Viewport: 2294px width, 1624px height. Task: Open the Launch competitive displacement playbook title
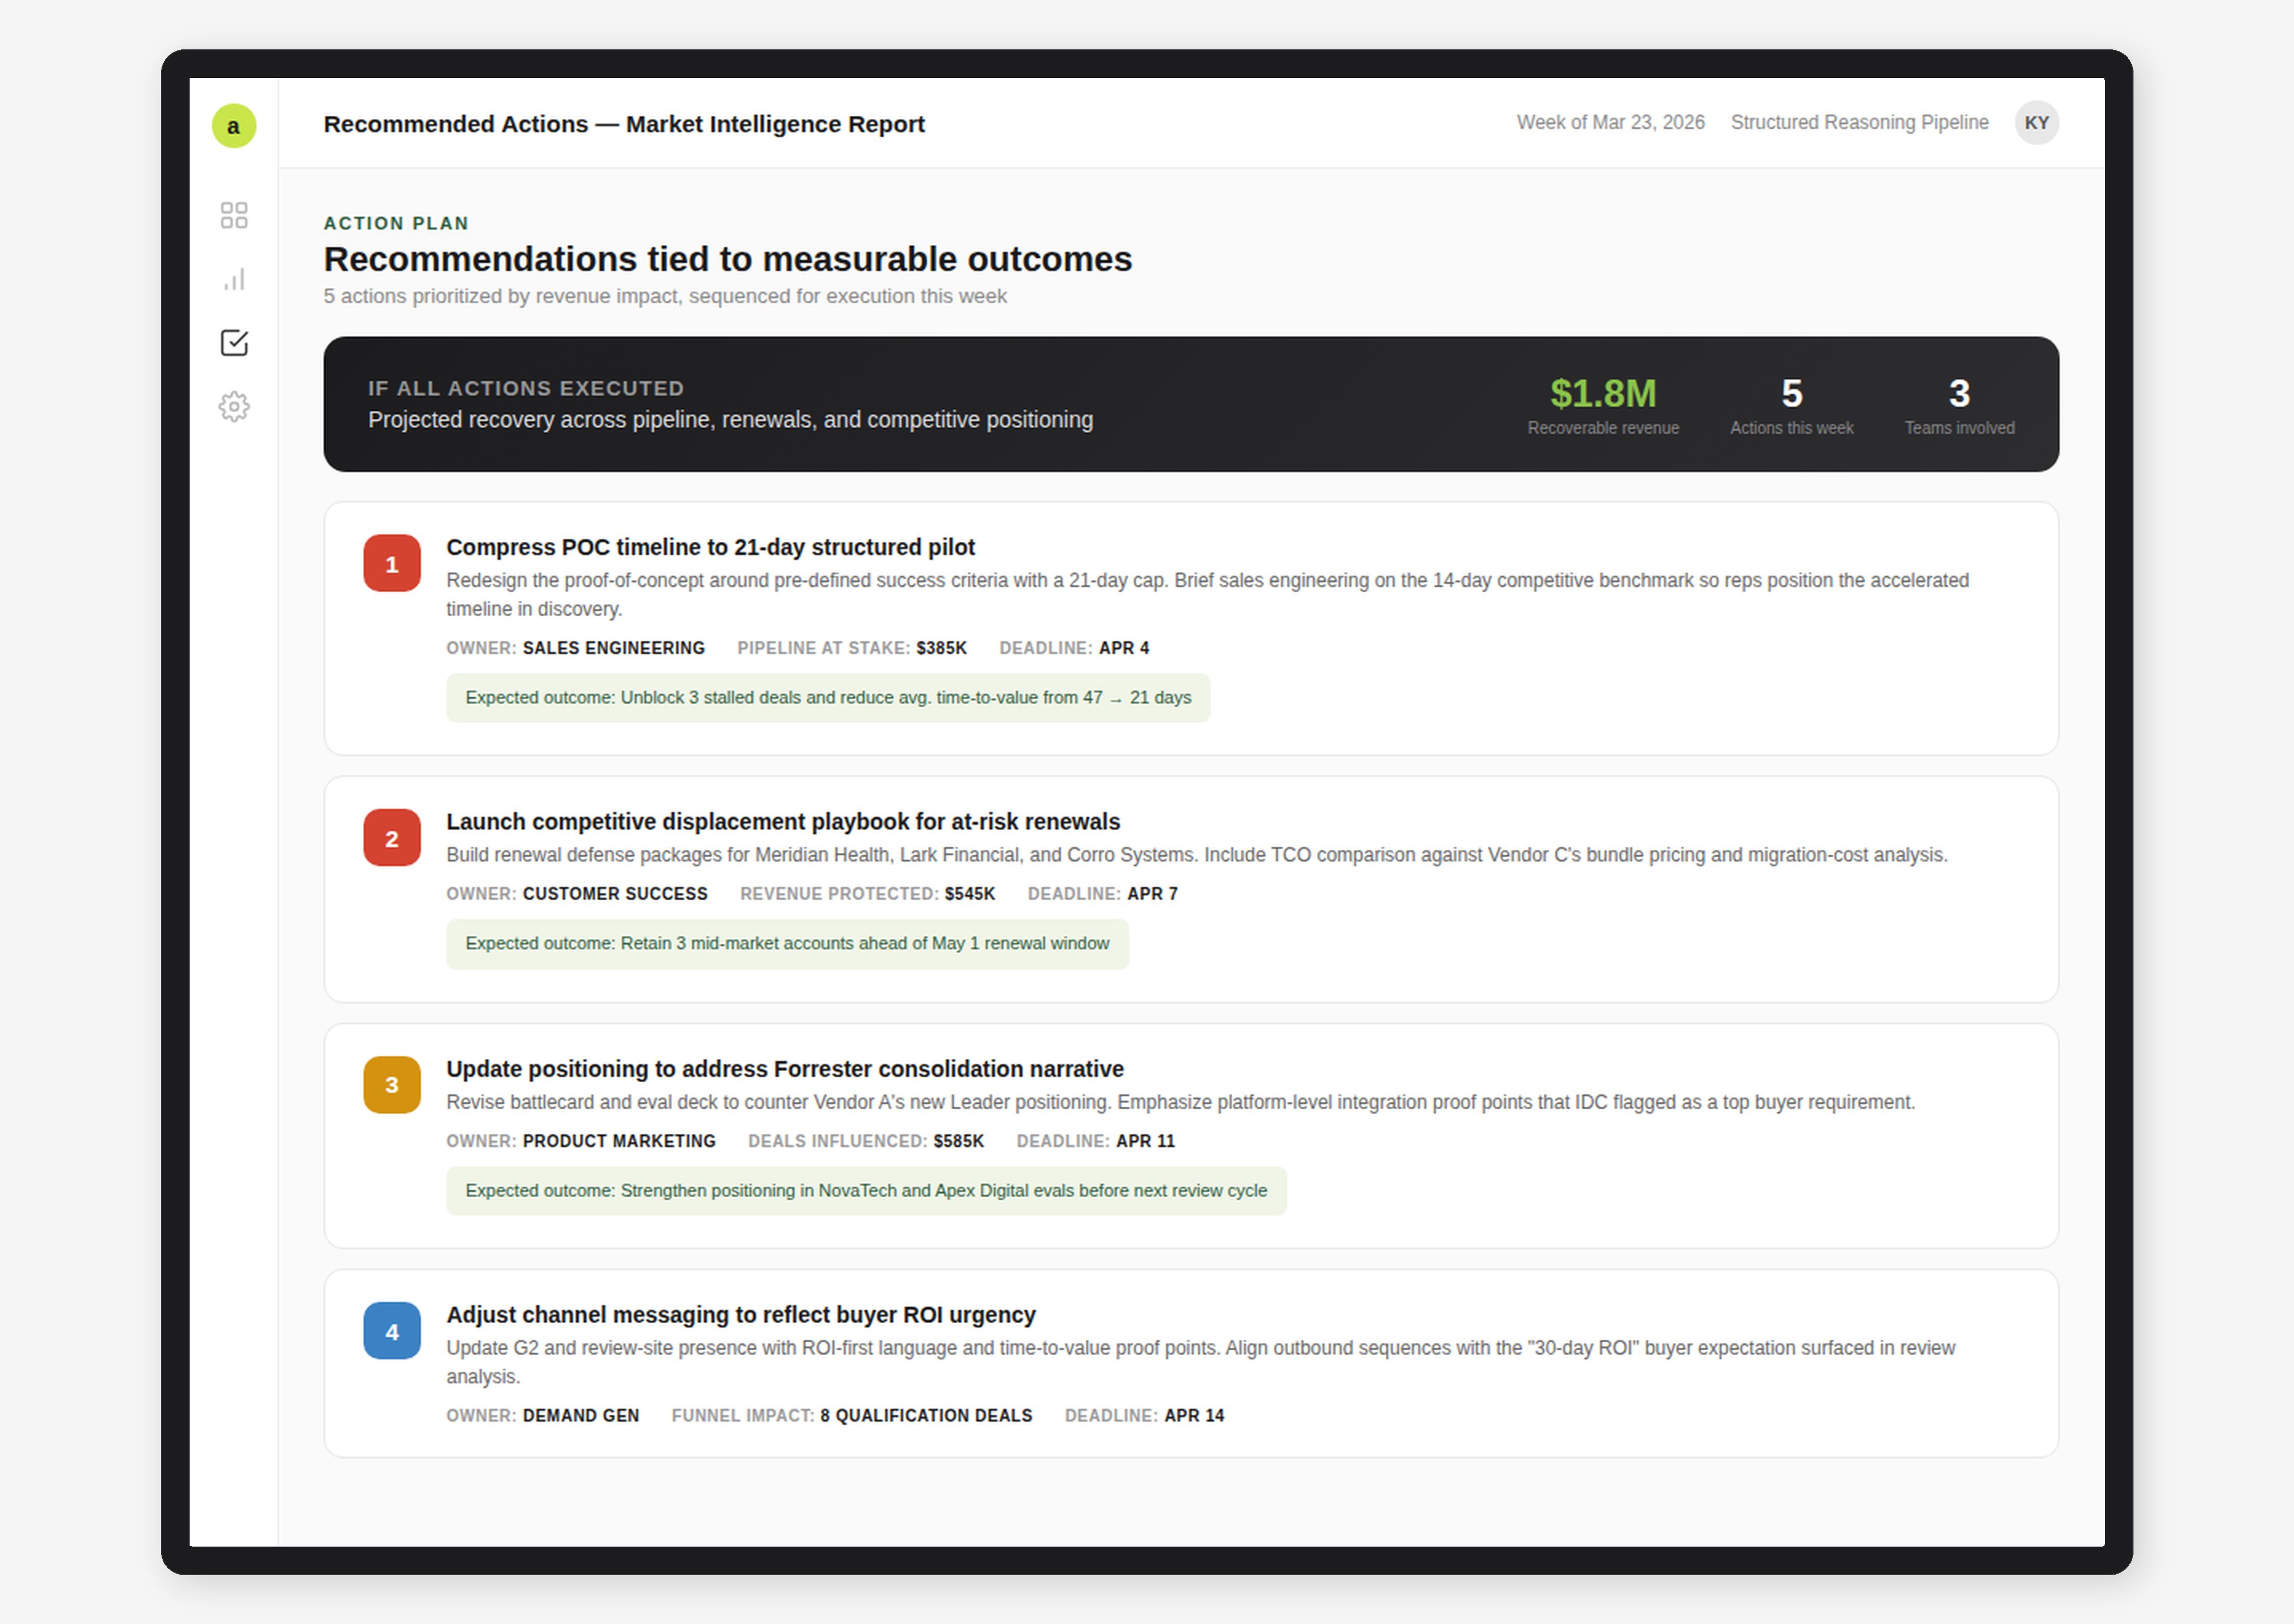click(x=782, y=821)
